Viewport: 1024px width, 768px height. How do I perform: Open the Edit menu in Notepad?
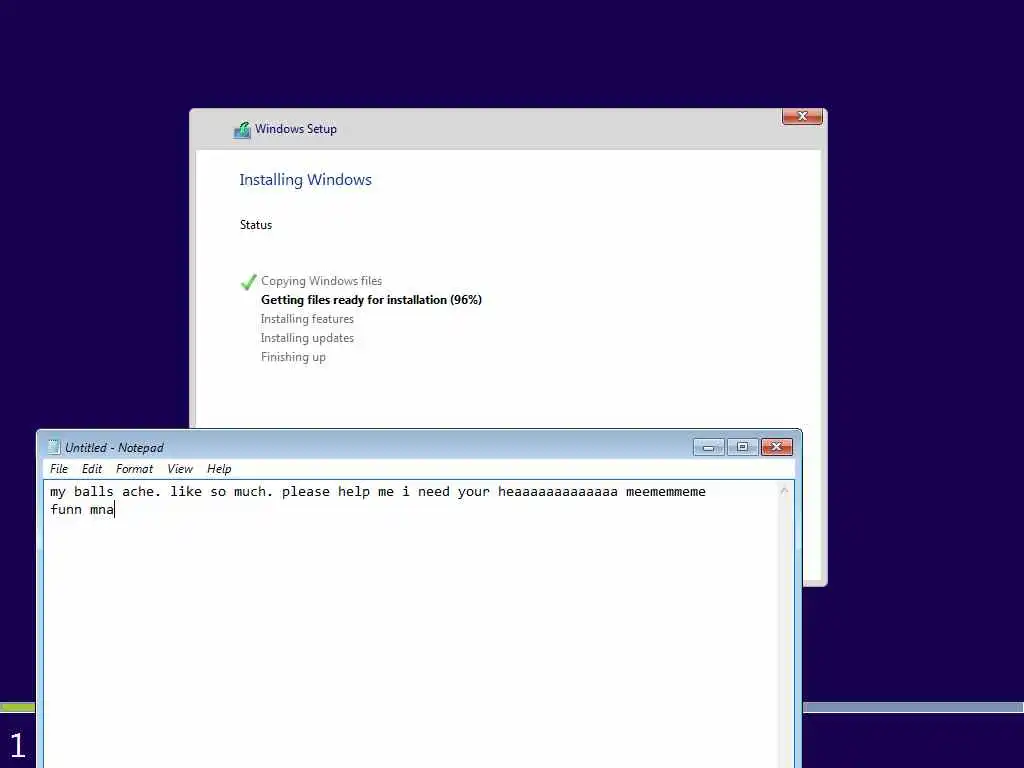(x=91, y=469)
